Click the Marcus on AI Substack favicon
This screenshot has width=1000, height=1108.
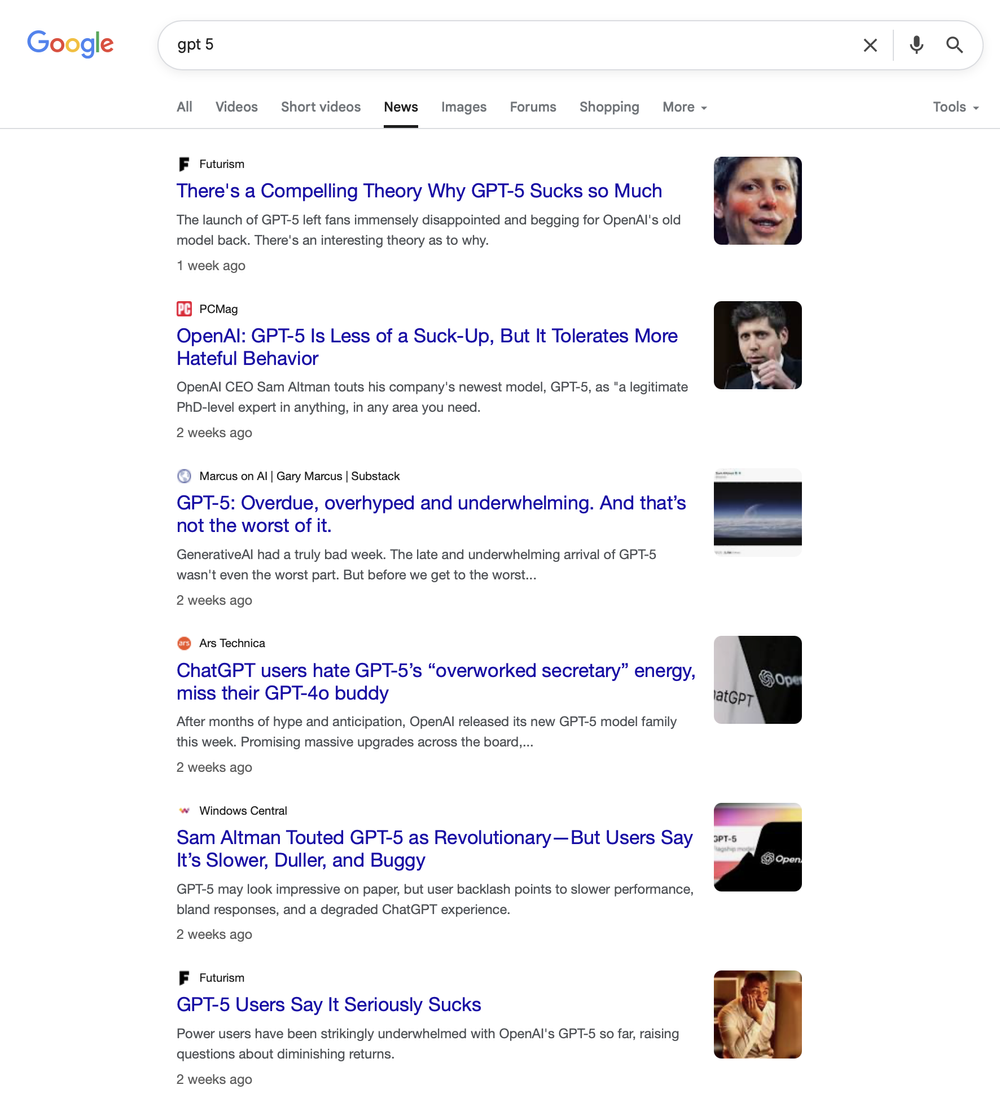[x=184, y=476]
